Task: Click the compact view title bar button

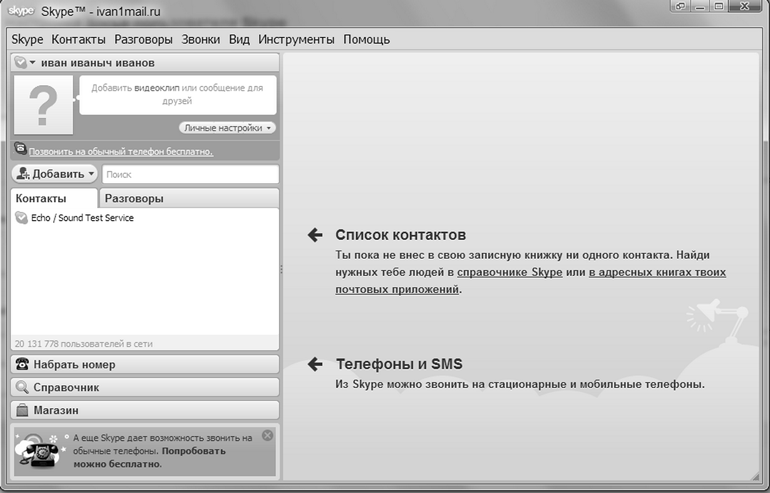Action: pyautogui.click(x=681, y=6)
